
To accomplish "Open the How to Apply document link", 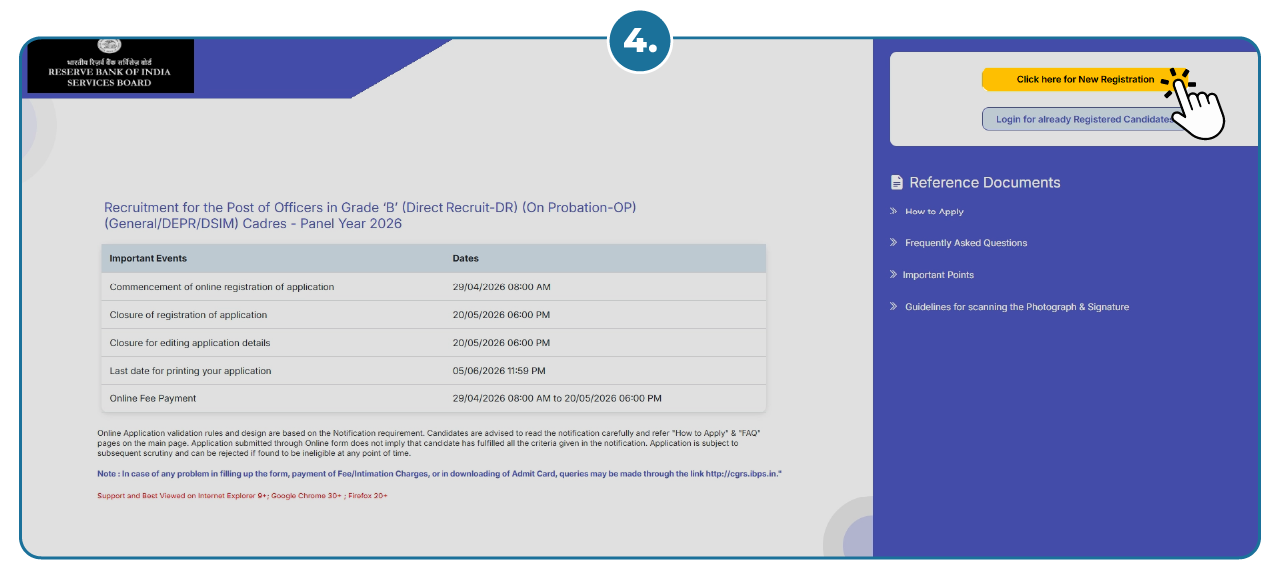I will point(934,211).
